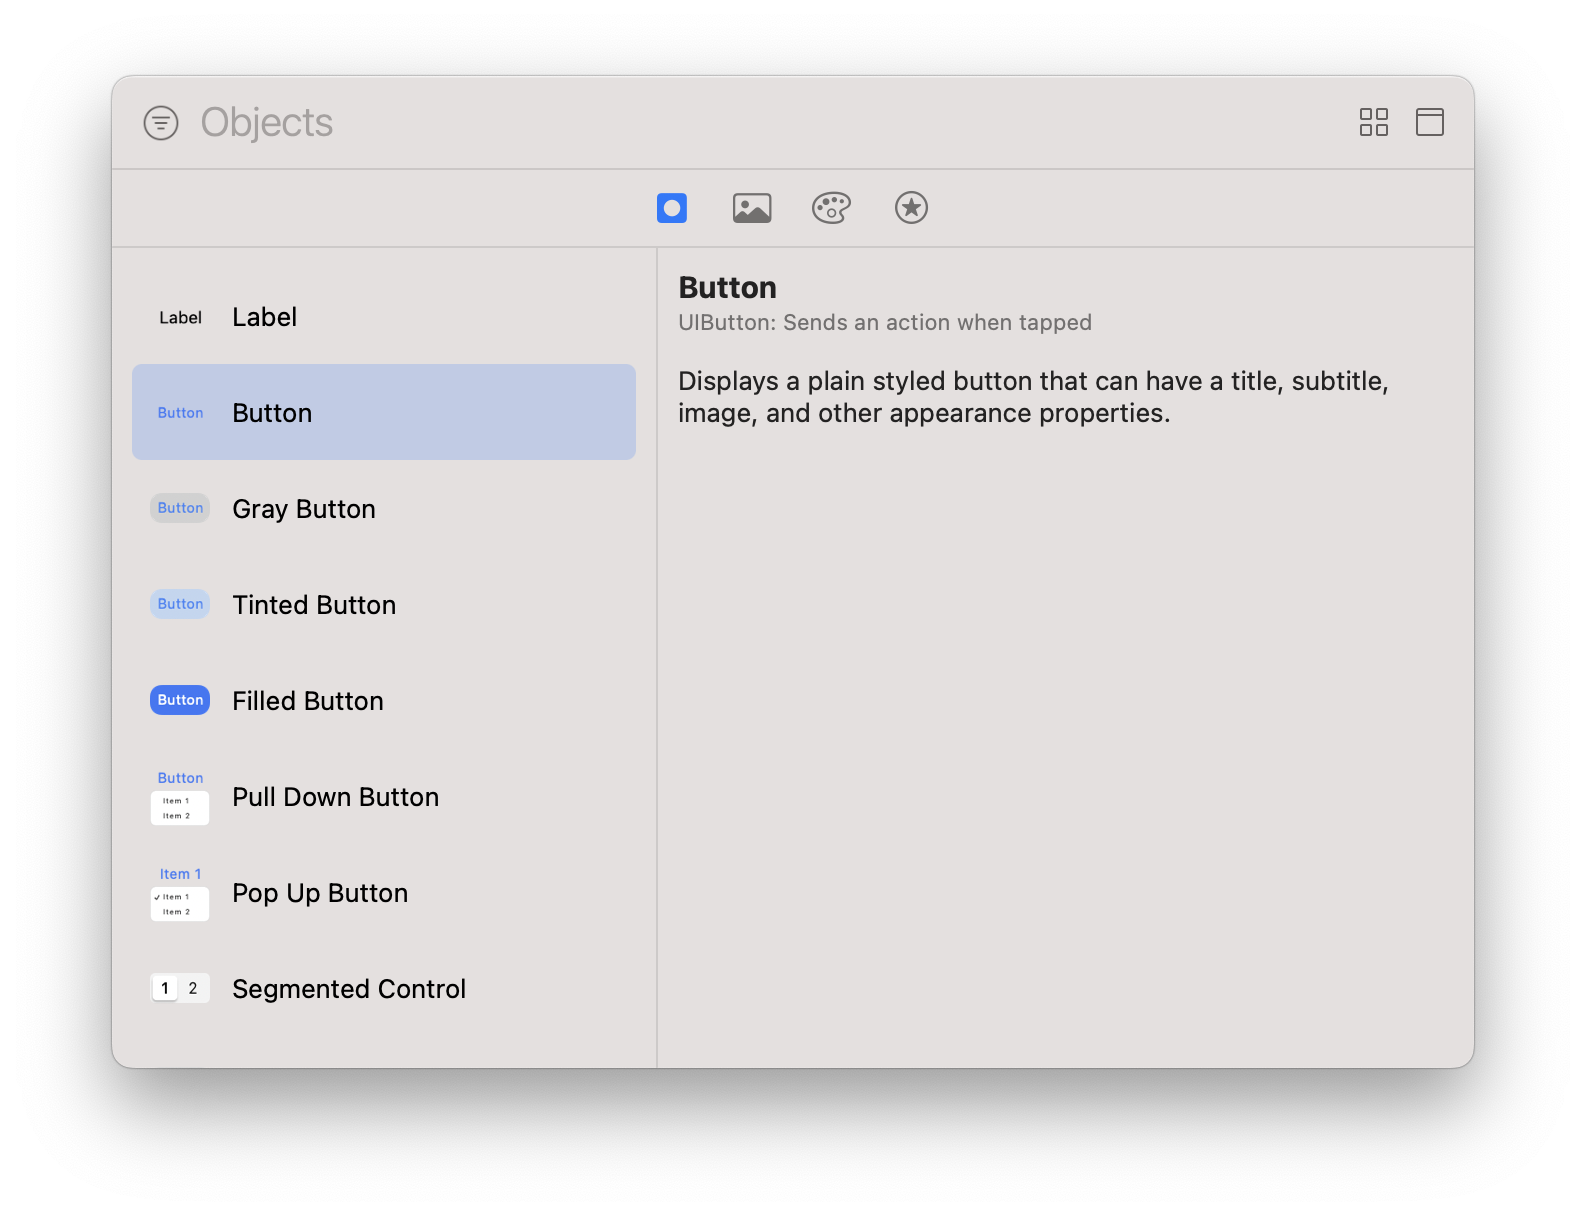
Task: Choose the Pull Down Button row
Action: 384,796
